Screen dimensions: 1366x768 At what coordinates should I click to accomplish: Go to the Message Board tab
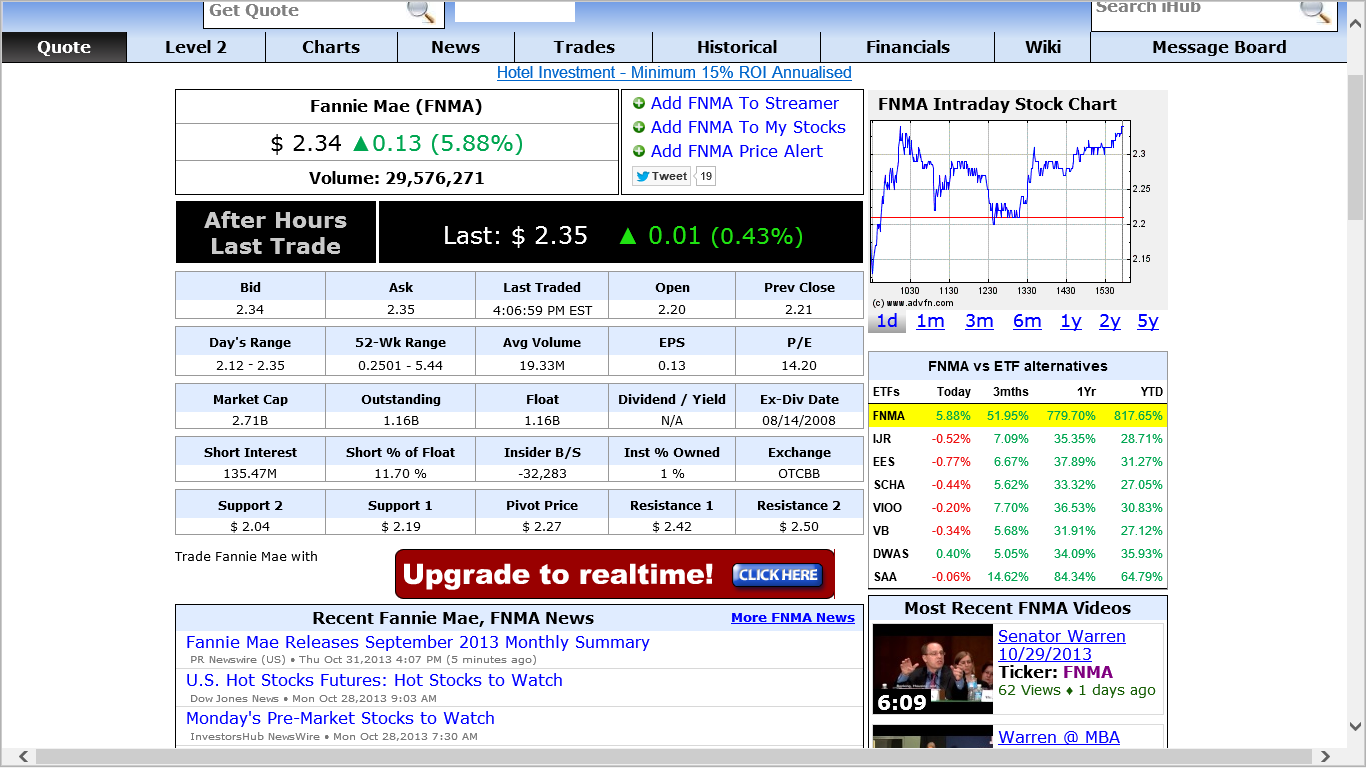point(1219,47)
